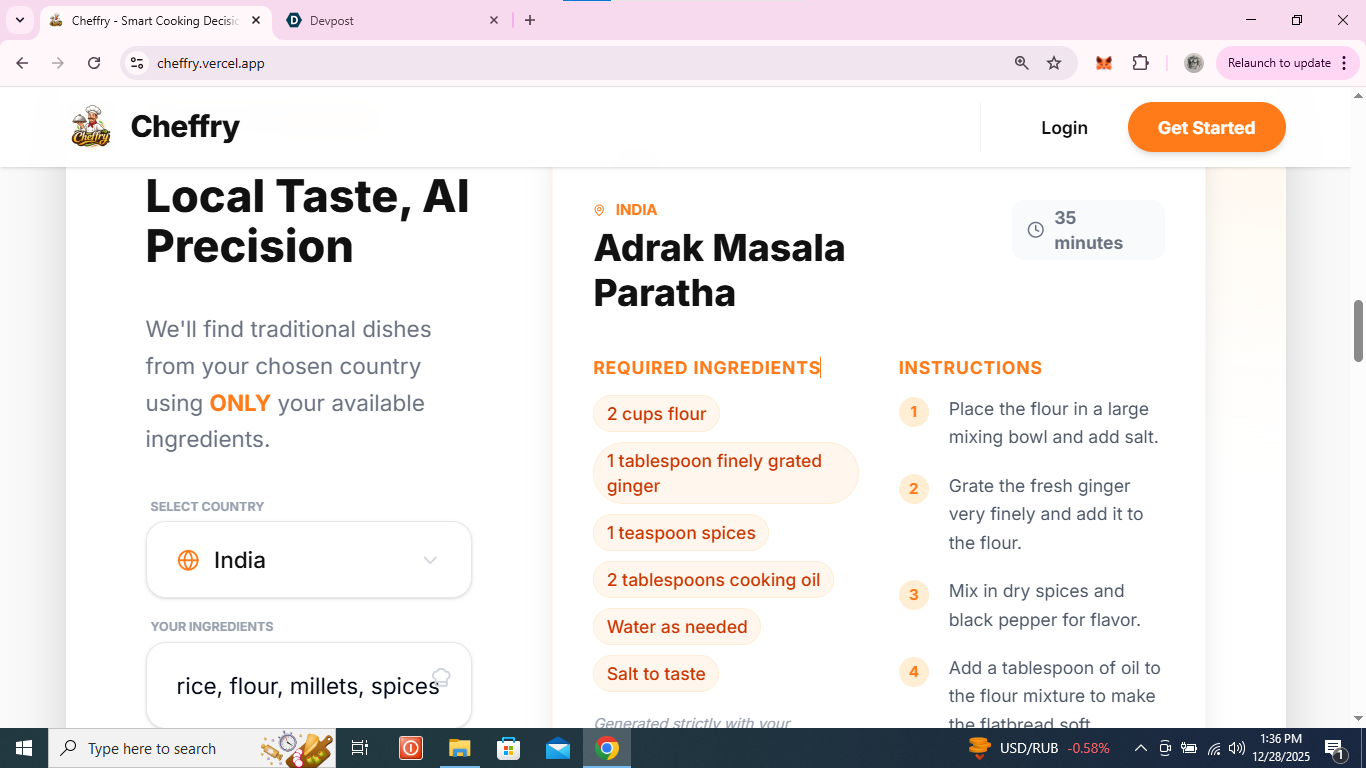The height and width of the screenshot is (768, 1366).
Task: Click the ingredients input field
Action: pos(309,686)
